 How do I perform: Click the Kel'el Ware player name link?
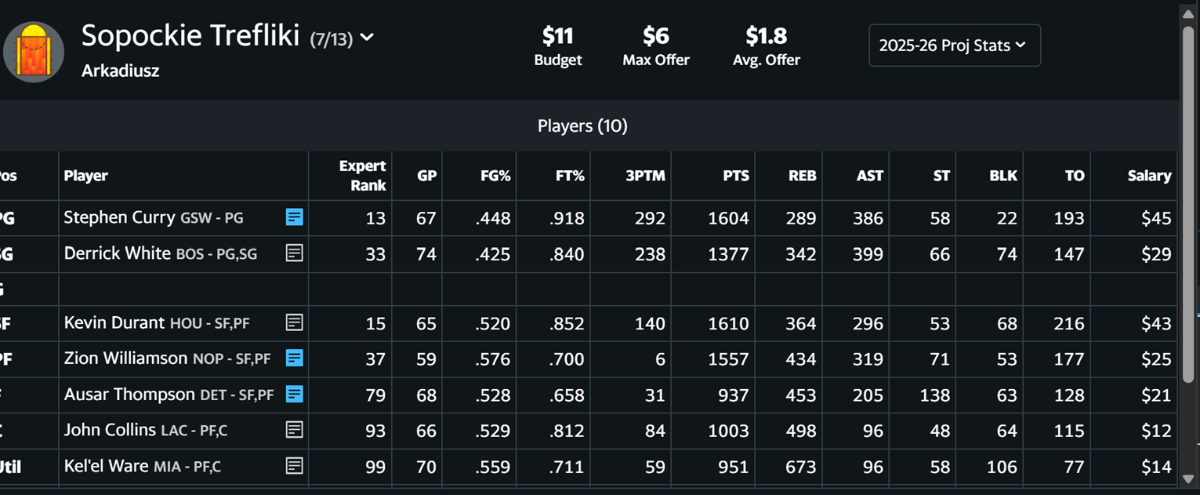(106, 465)
